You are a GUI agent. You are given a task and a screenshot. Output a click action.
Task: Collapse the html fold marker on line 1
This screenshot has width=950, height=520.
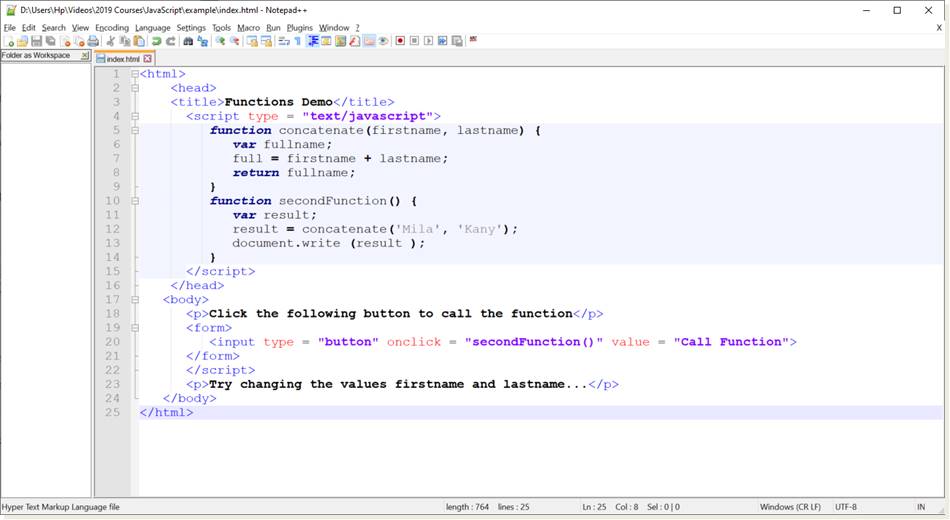point(135,74)
